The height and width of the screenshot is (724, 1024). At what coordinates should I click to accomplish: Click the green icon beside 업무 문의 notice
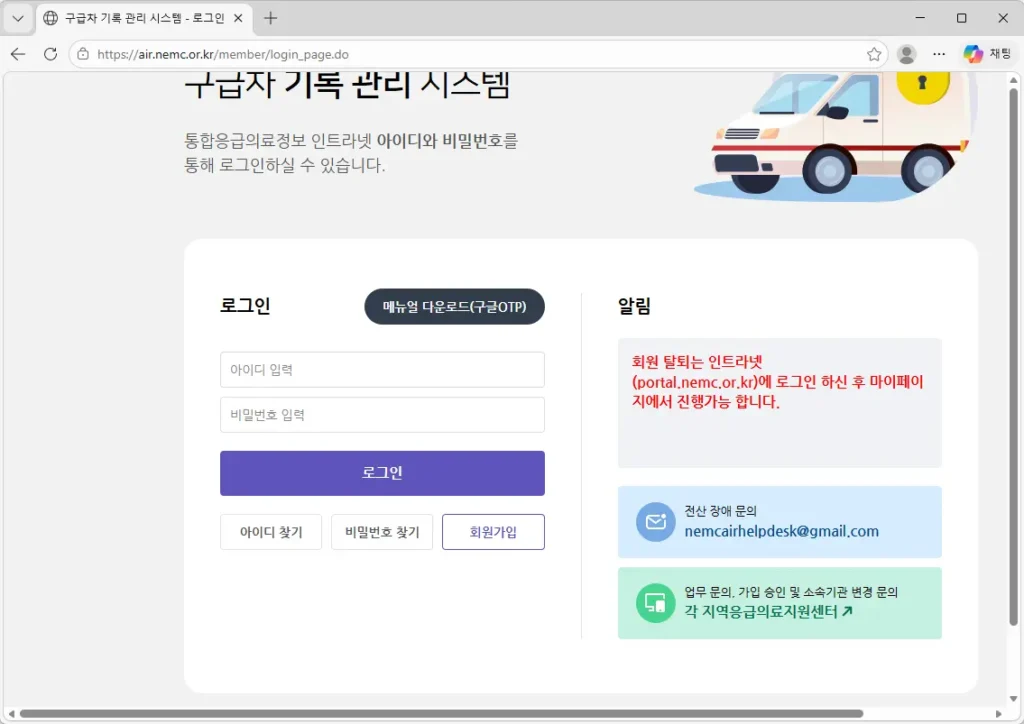point(655,603)
